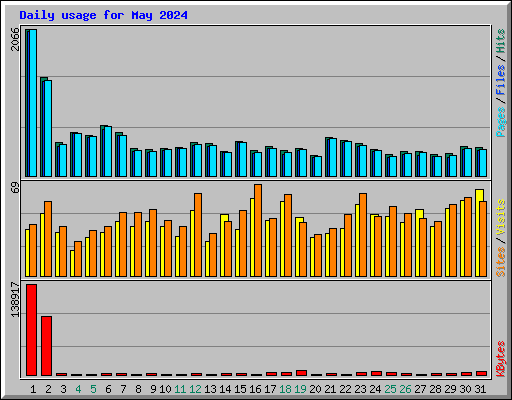
Task: Click the 'Pages' legend label
Action: [x=500, y=122]
